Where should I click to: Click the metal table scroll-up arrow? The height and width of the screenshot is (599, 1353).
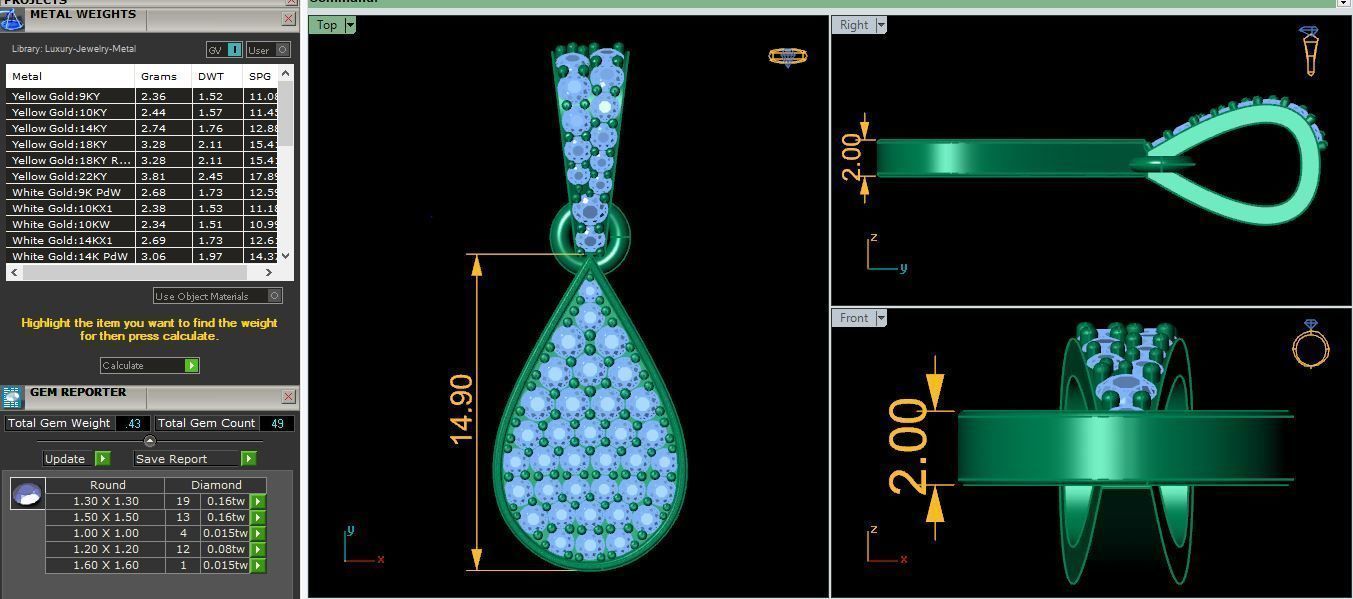point(286,74)
